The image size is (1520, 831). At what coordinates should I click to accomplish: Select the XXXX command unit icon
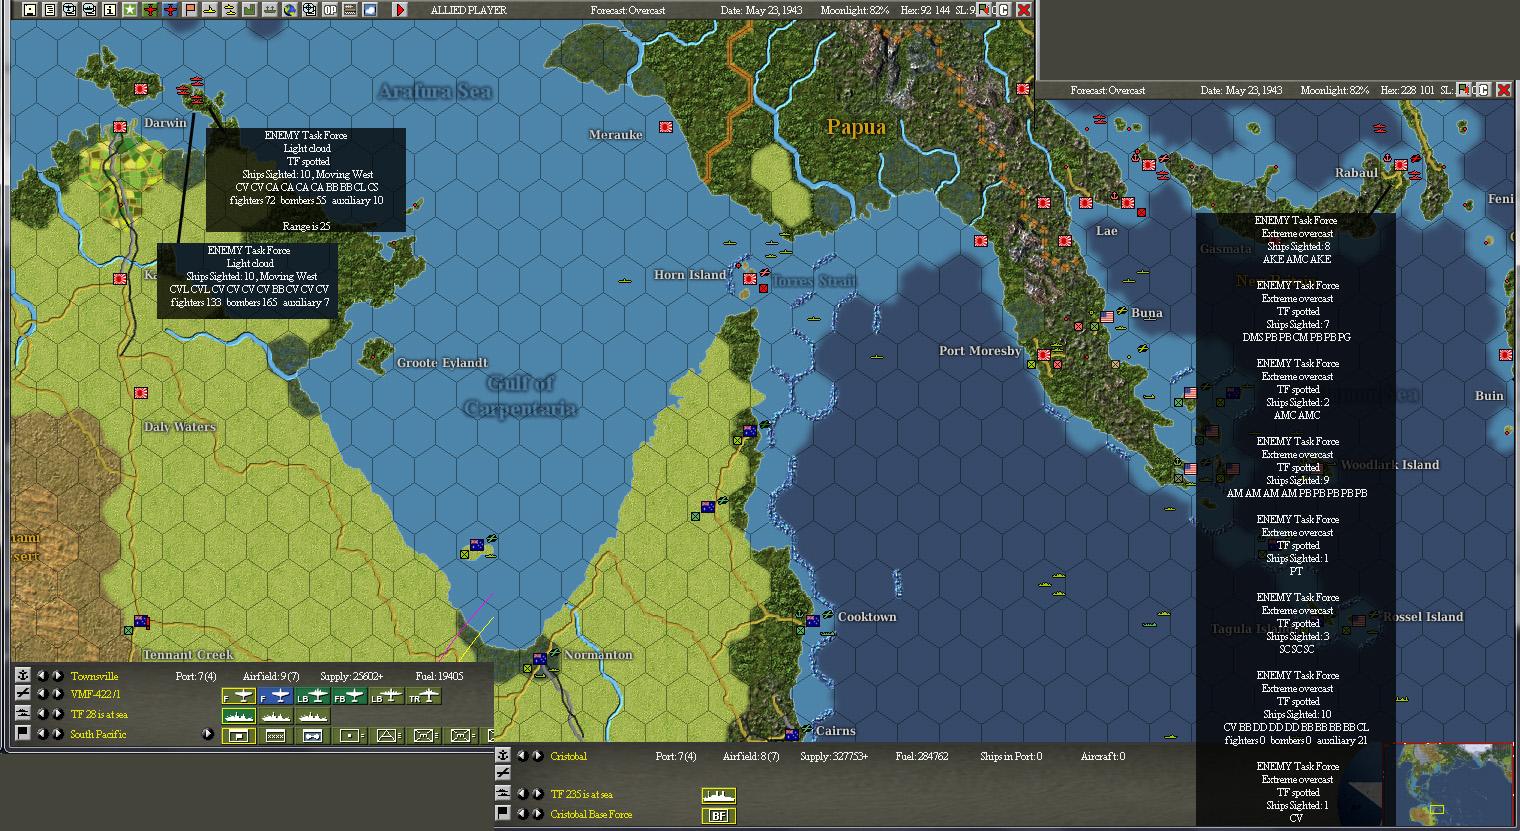click(275, 736)
